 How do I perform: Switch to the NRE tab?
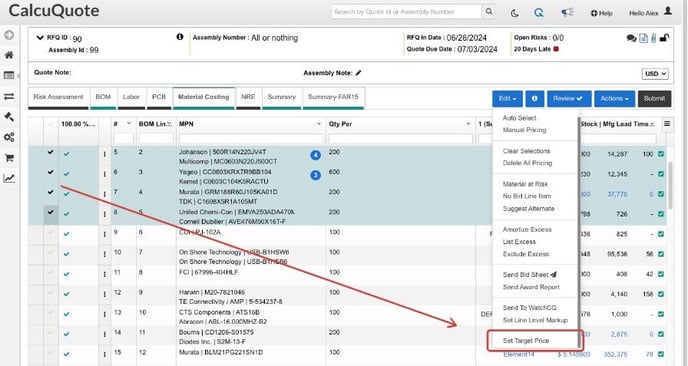[248, 97]
